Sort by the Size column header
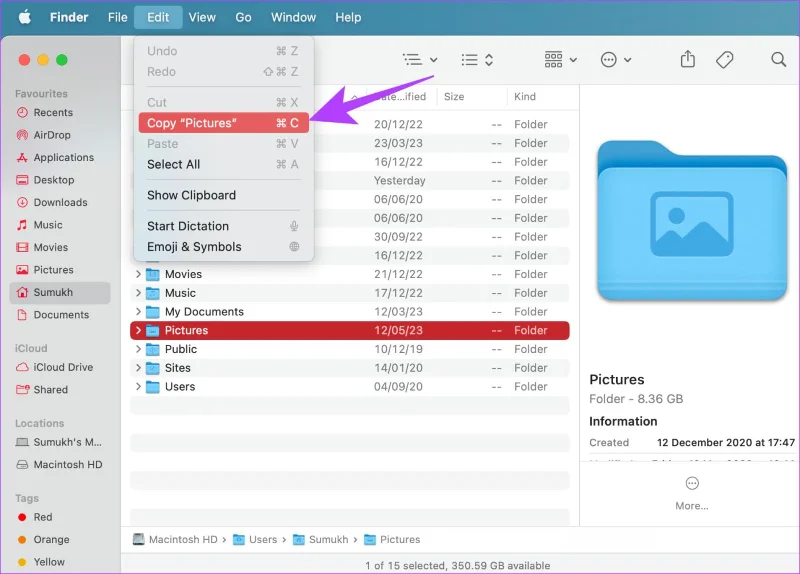Viewport: 800px width, 574px height. tap(454, 96)
